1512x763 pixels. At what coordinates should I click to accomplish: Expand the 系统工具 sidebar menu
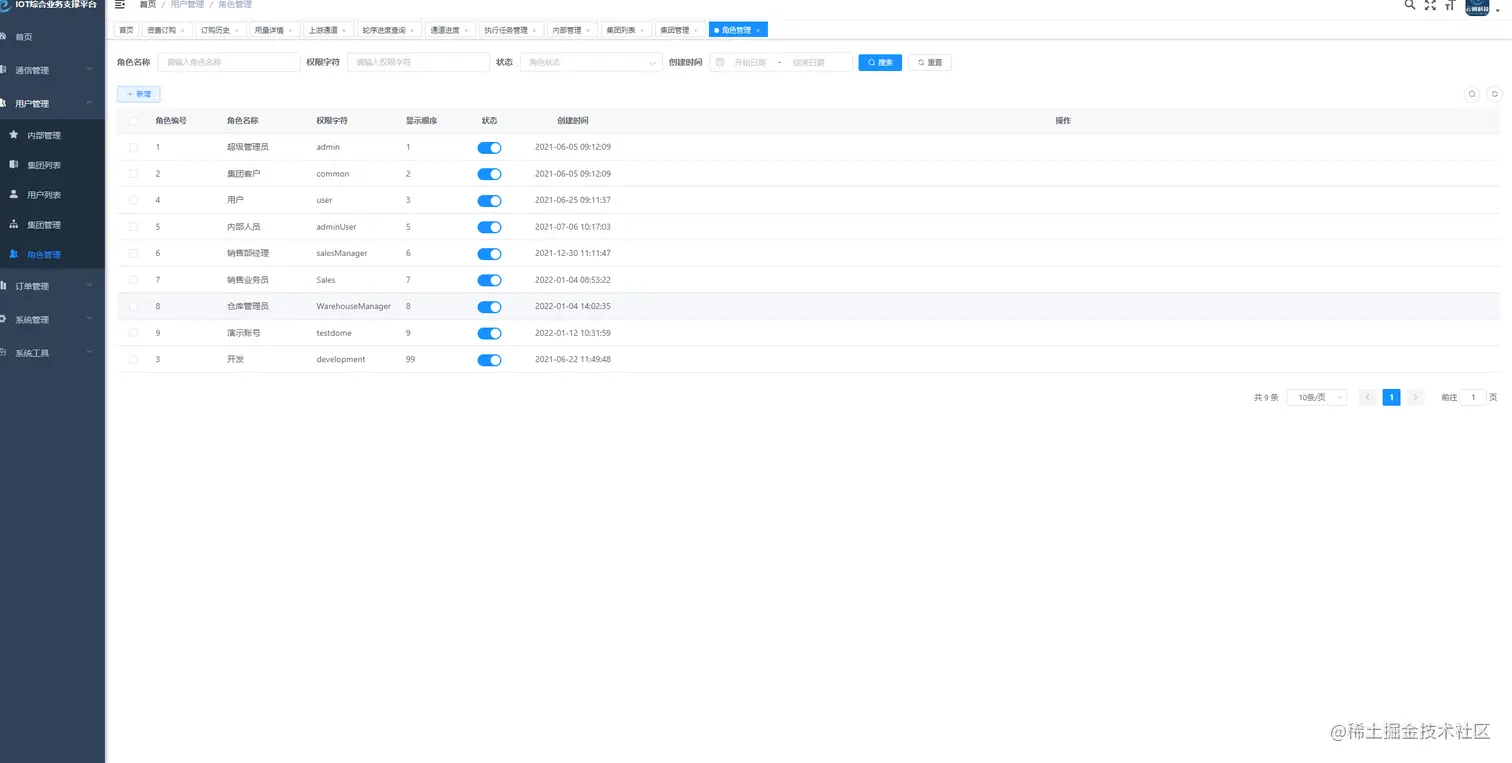tap(52, 353)
